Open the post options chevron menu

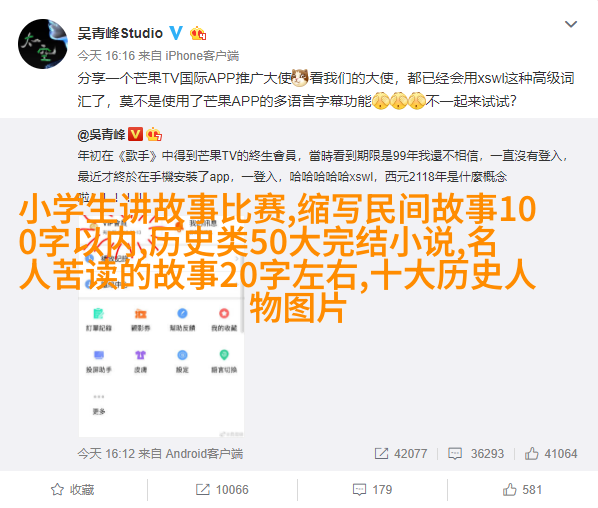(571, 24)
